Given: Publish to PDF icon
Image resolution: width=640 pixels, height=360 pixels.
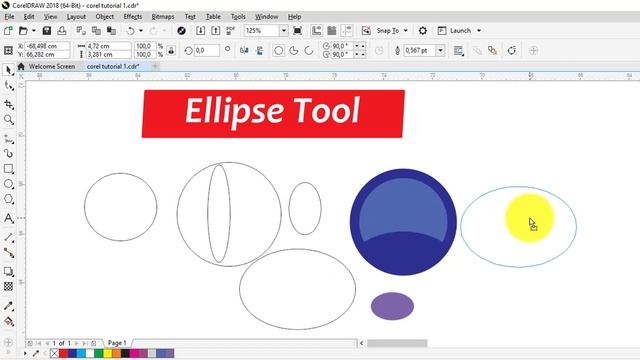Looking at the screenshot, I should tap(231, 31).
